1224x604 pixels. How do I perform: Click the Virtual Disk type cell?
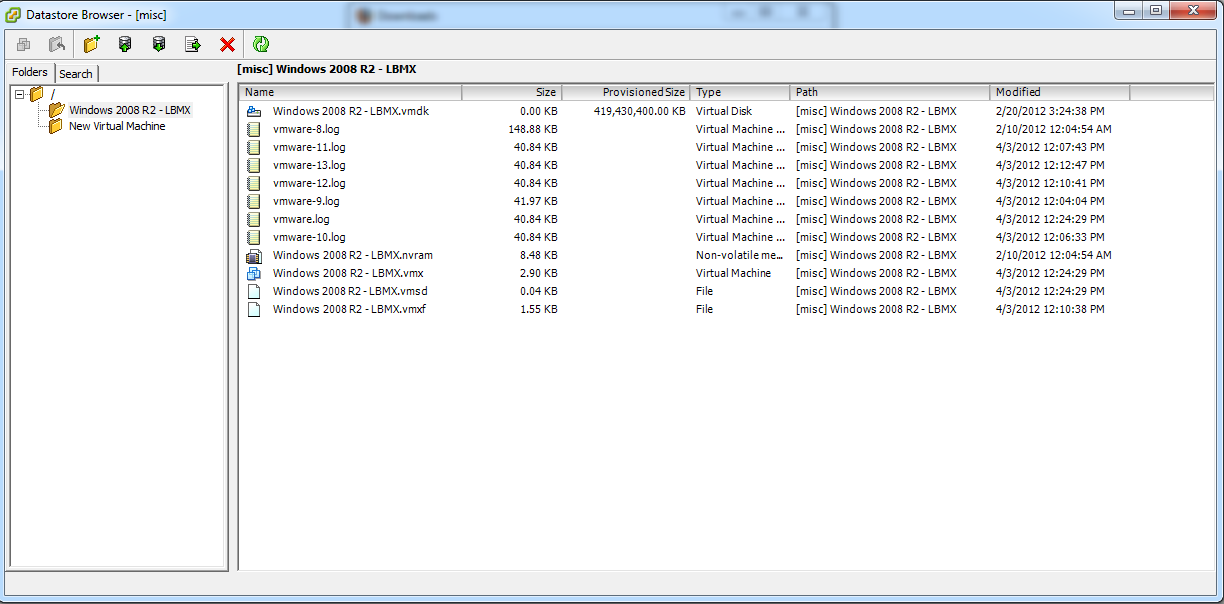(x=724, y=111)
